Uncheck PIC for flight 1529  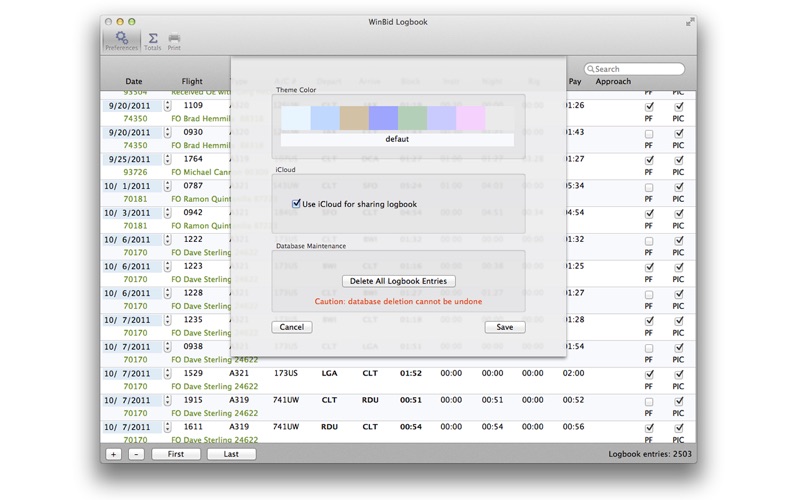(678, 374)
